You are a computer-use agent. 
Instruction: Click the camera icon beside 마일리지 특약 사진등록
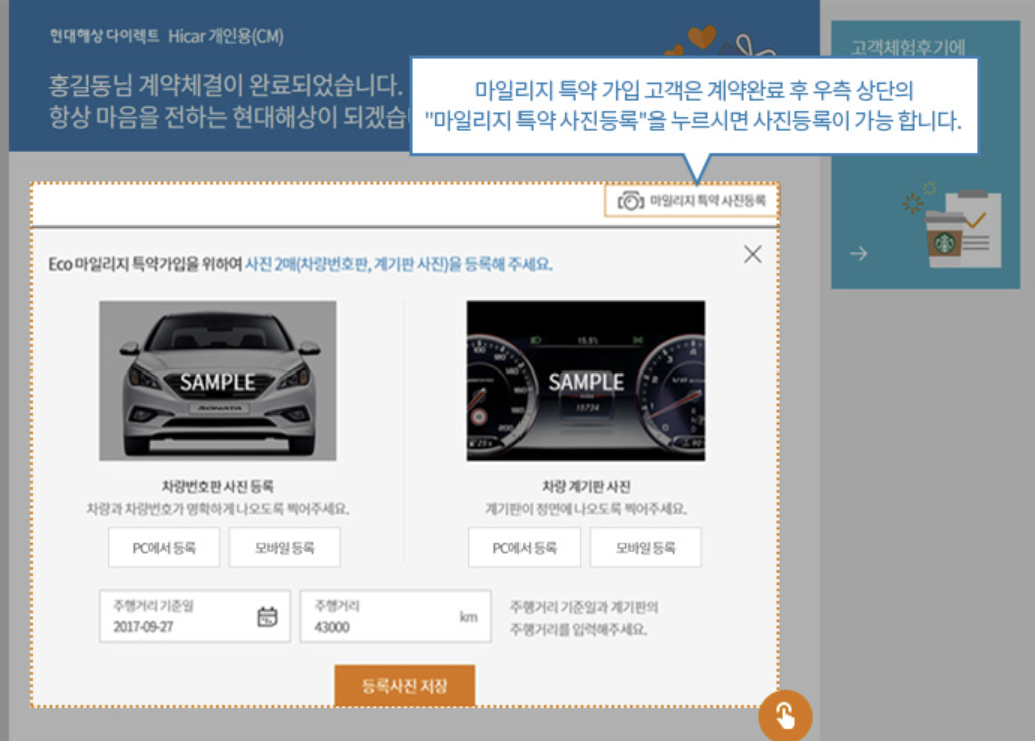point(630,201)
